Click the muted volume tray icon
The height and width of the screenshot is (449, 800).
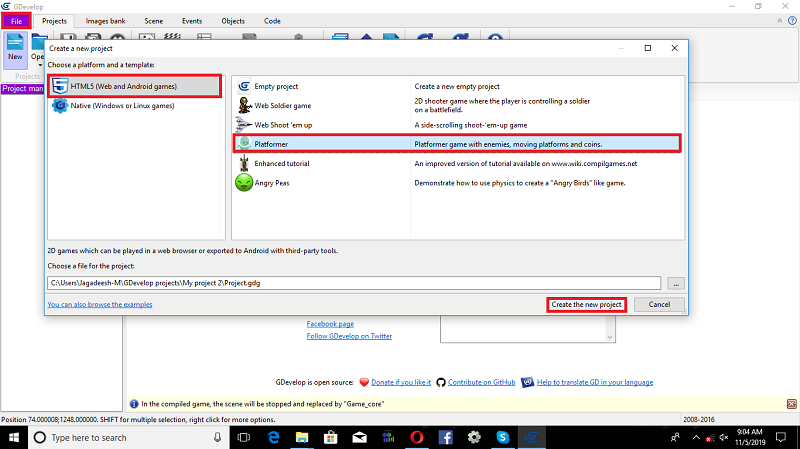(x=723, y=438)
